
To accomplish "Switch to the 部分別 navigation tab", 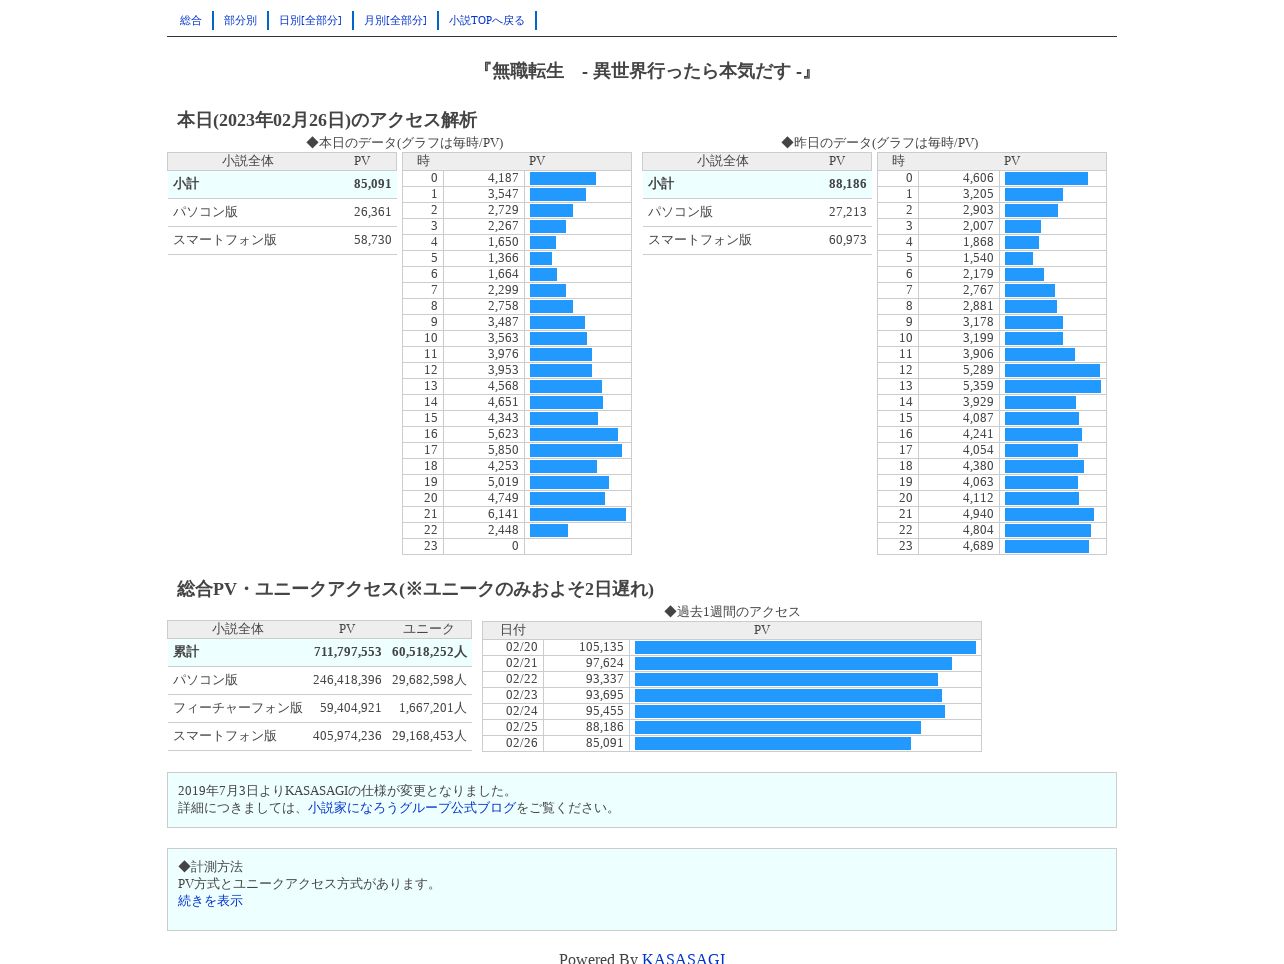I will coord(240,20).
